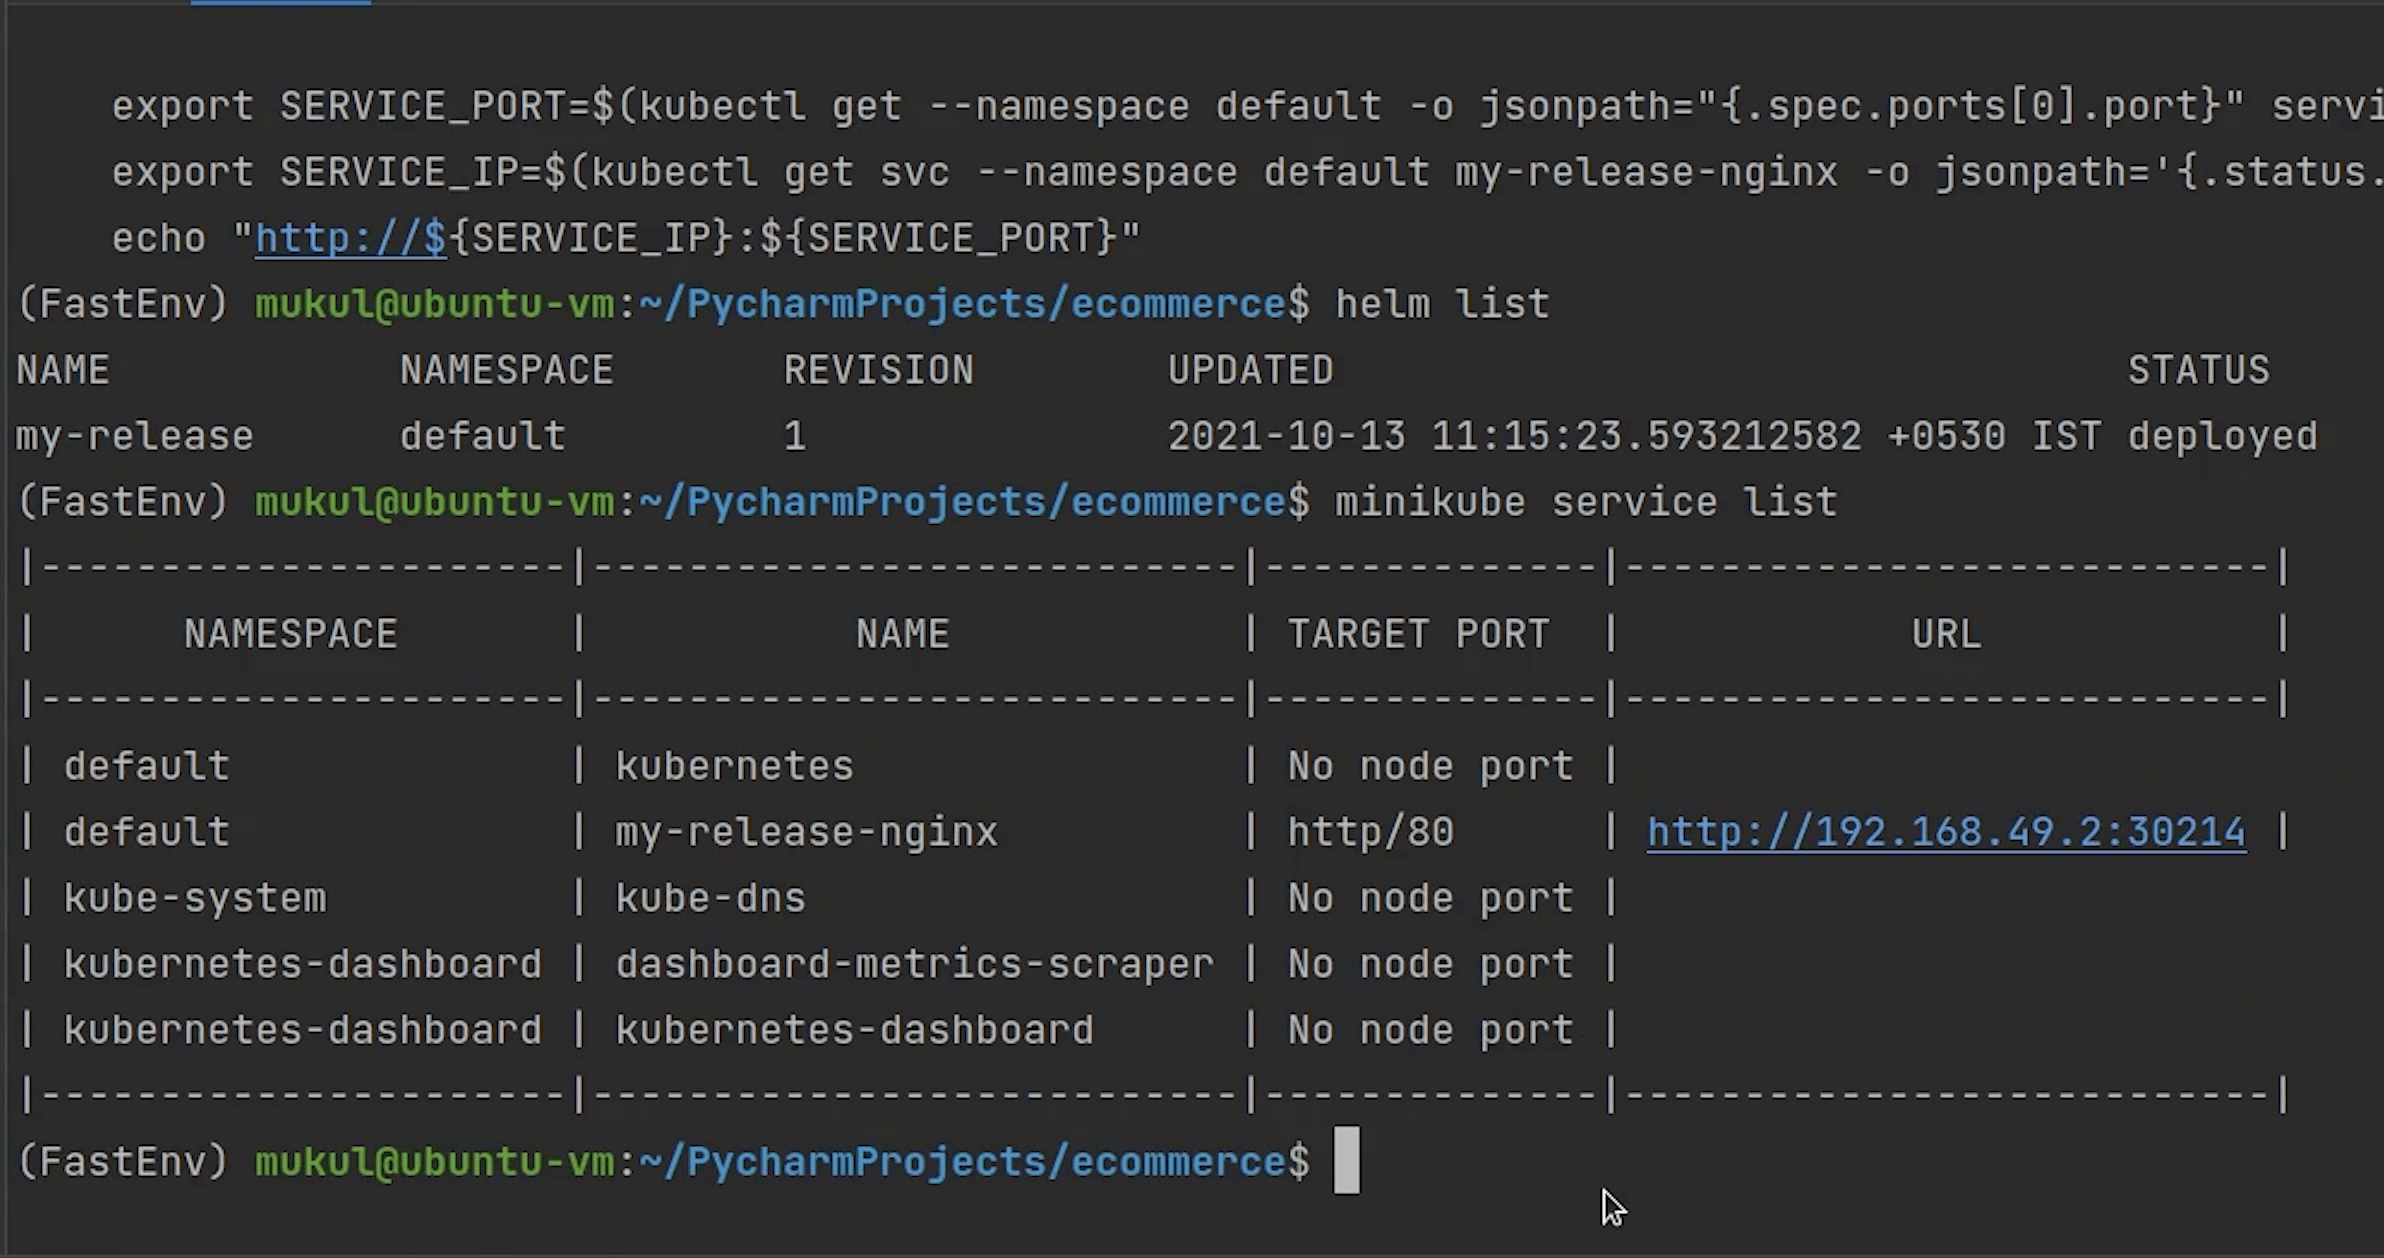Screen dimensions: 2384x1258
Task: Click the 'REVISION' header in helm output
Action: click(x=878, y=370)
